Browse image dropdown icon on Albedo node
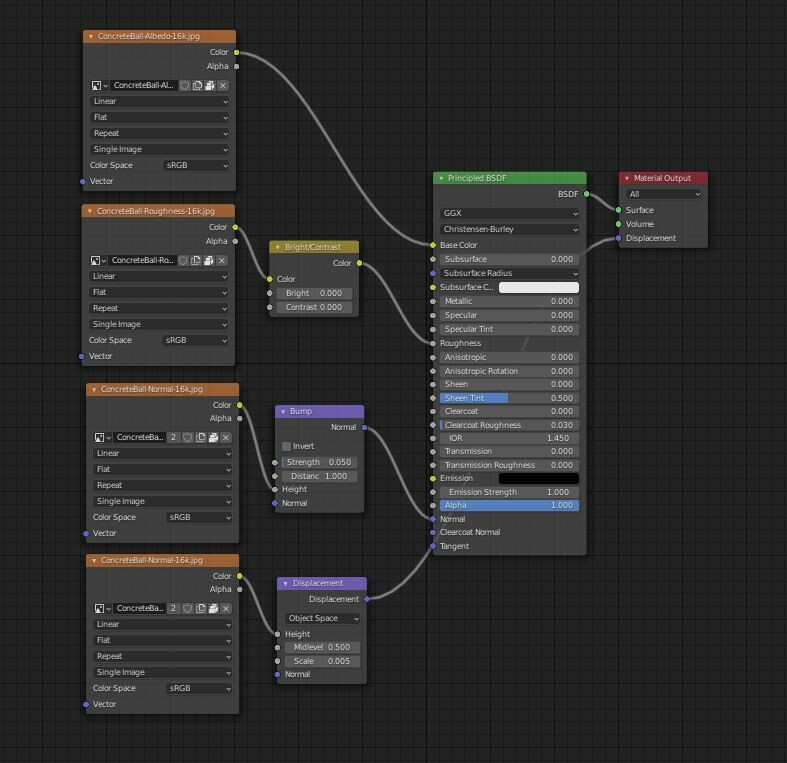Image resolution: width=787 pixels, height=763 pixels. [99, 85]
